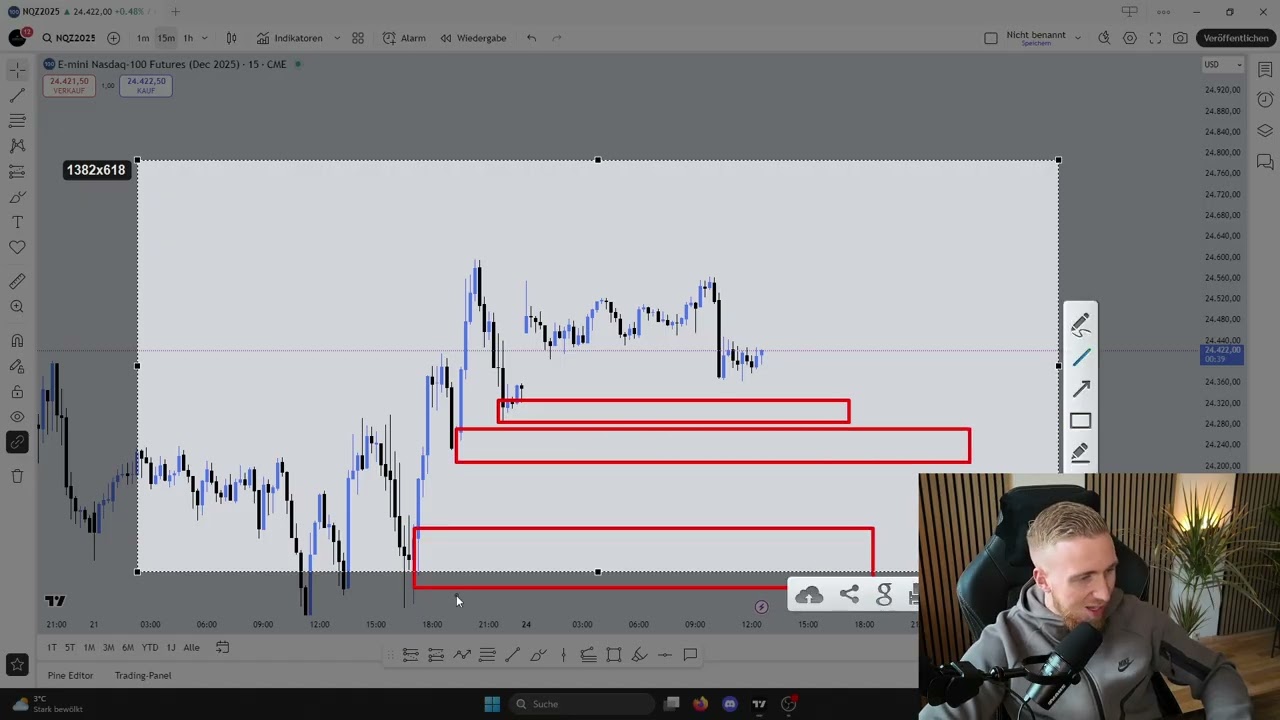Redo the chart action
The image size is (1280, 720).
coord(557,38)
